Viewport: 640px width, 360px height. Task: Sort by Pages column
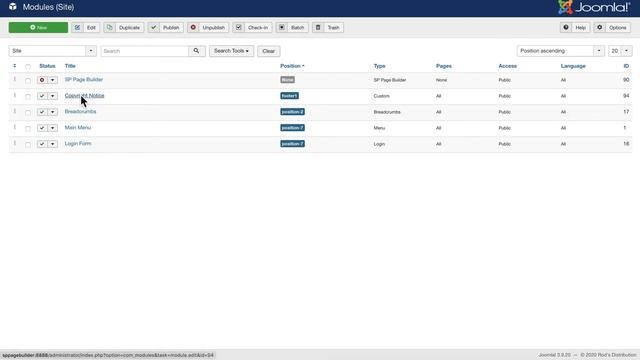coord(444,66)
